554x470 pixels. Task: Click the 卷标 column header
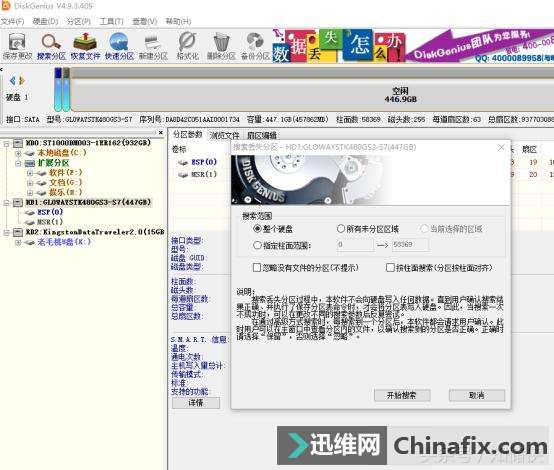pos(179,149)
